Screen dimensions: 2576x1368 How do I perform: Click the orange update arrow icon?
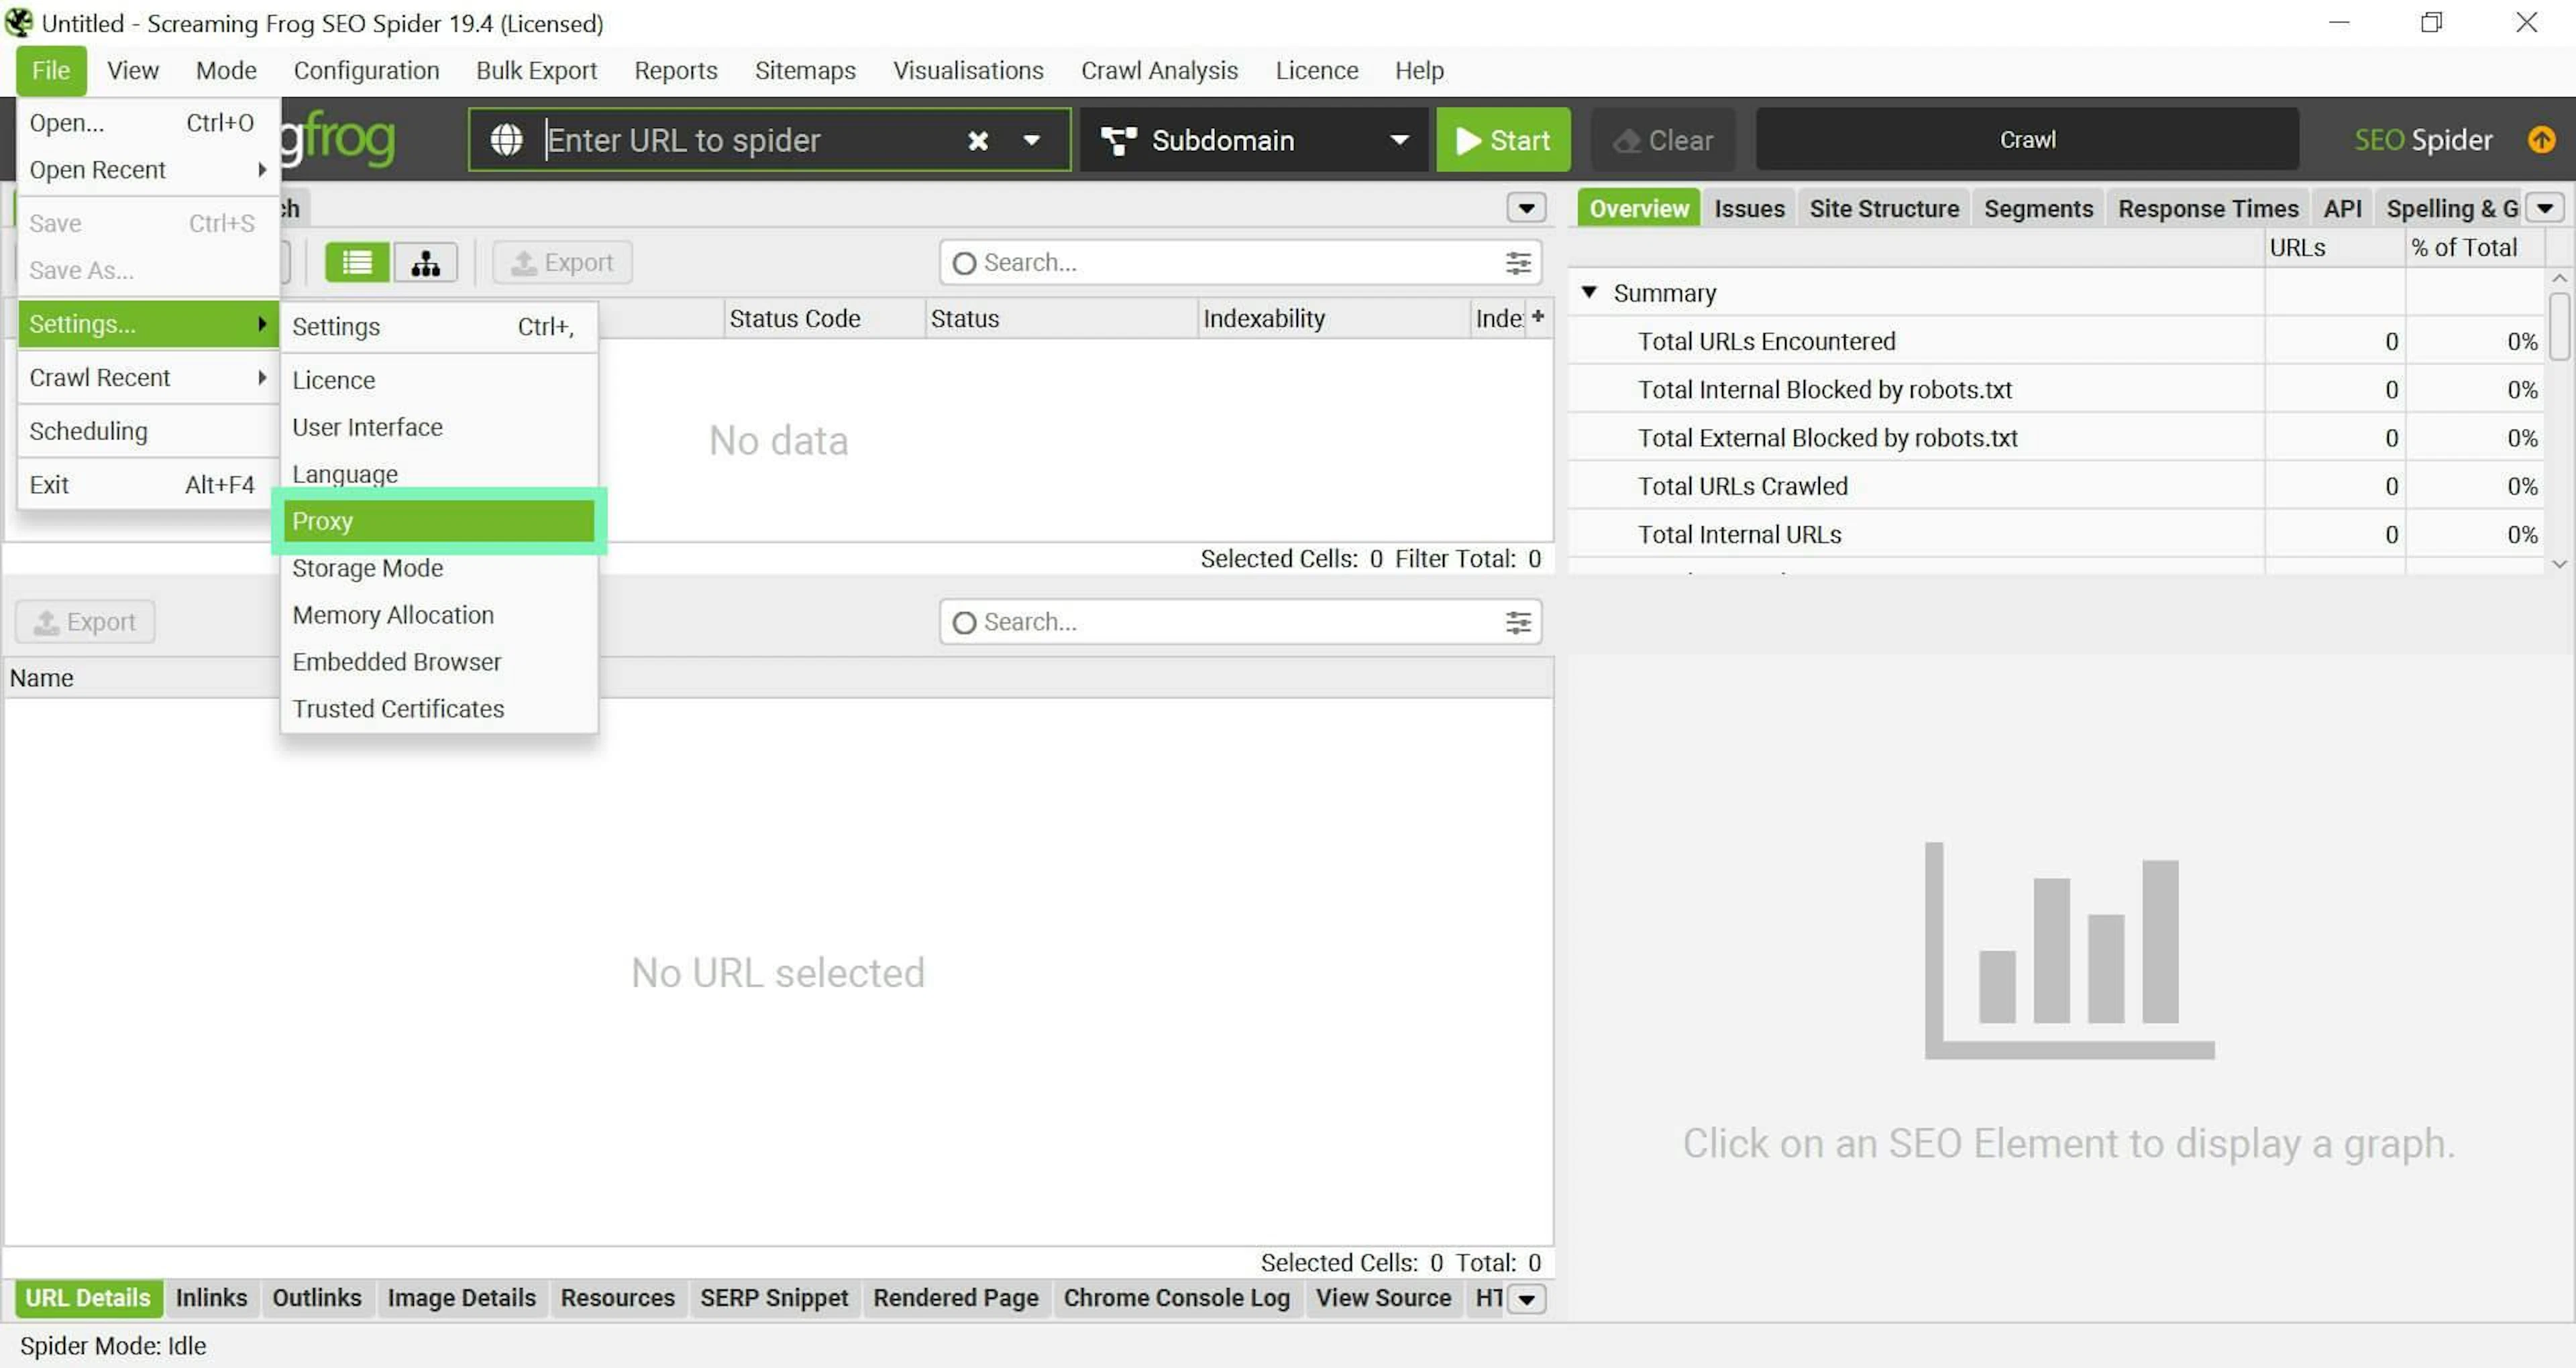point(2542,140)
